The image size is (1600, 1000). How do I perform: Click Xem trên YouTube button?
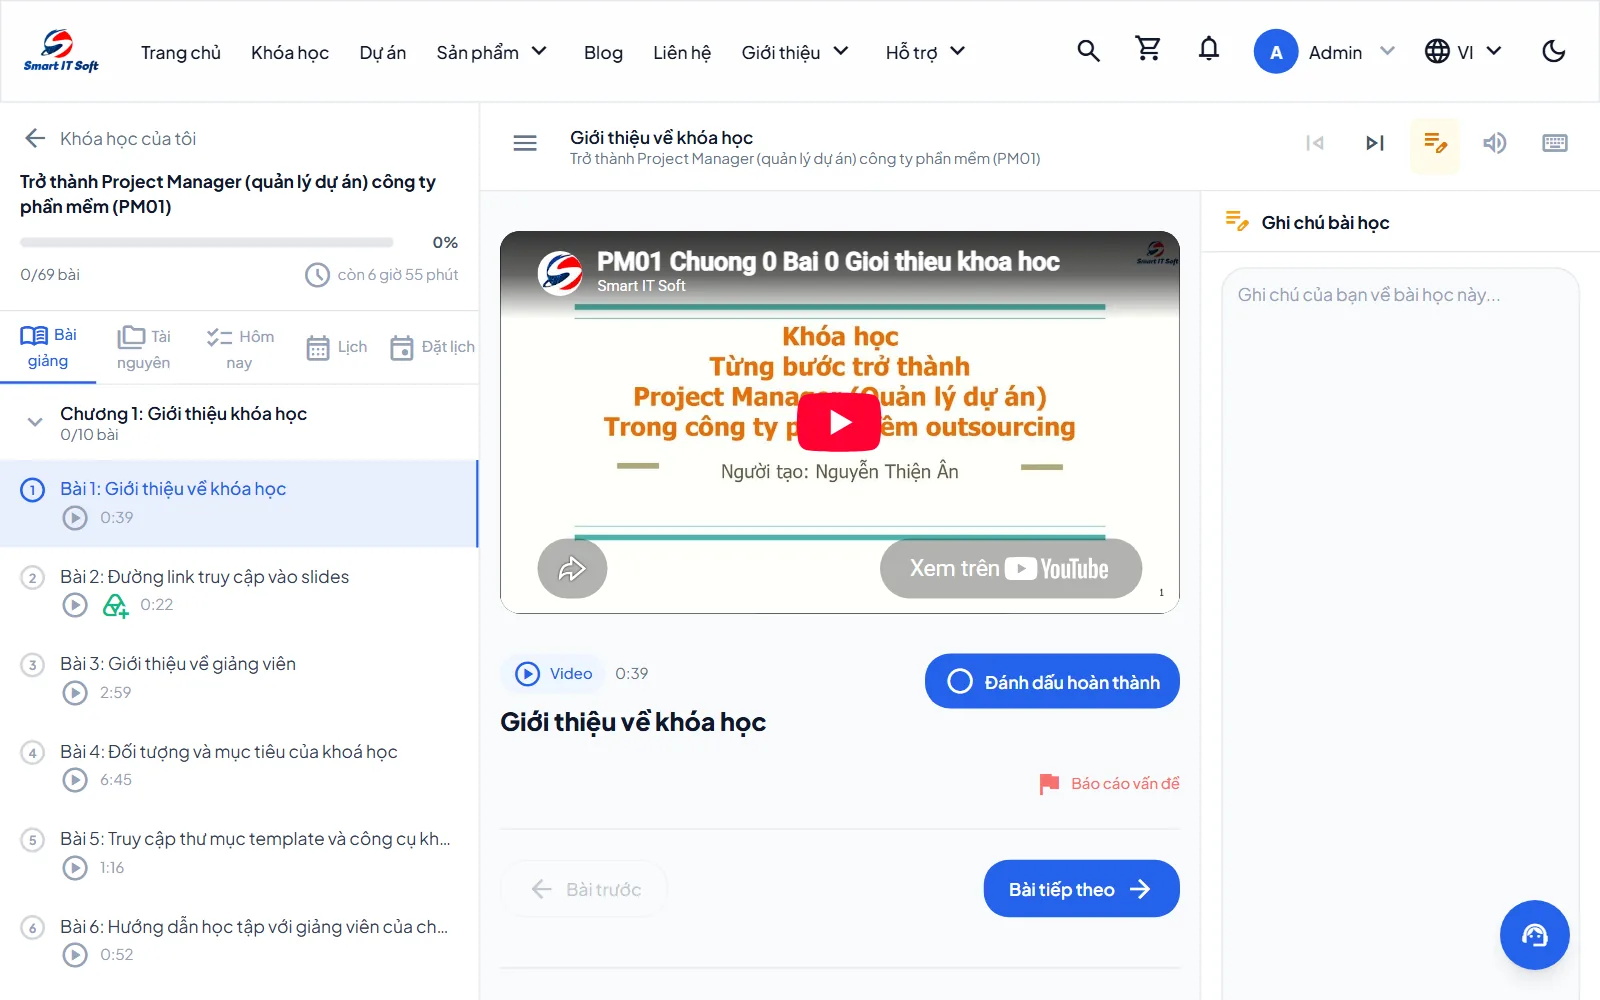pos(1010,569)
